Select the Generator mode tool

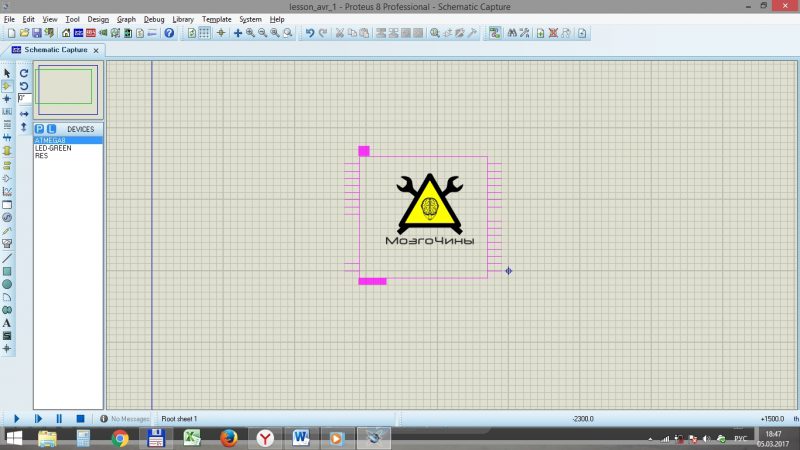[x=7, y=217]
